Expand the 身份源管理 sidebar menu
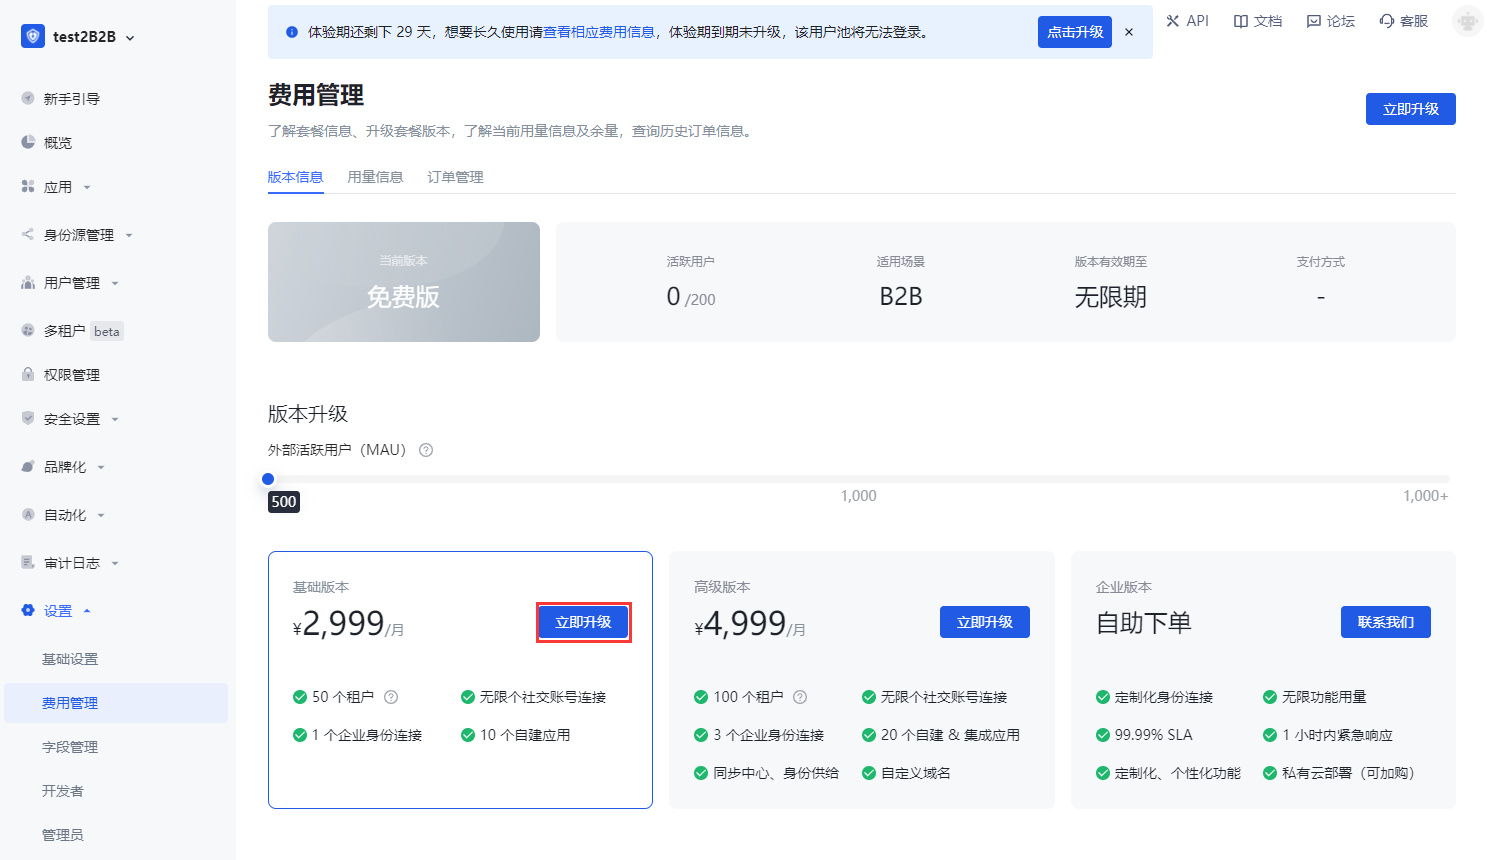 (x=129, y=235)
